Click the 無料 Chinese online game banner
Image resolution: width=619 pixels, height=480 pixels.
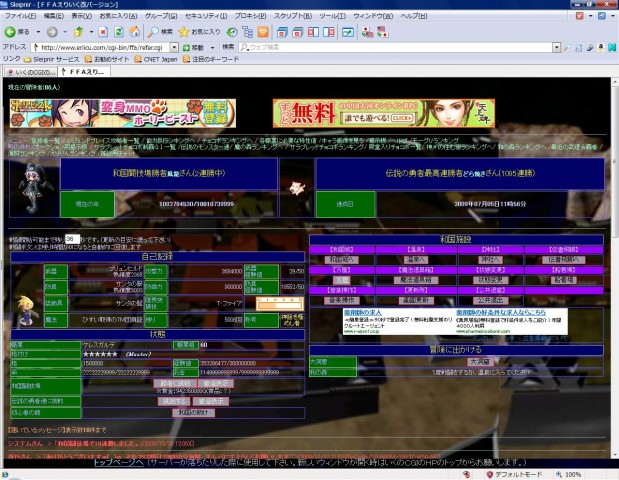click(384, 113)
